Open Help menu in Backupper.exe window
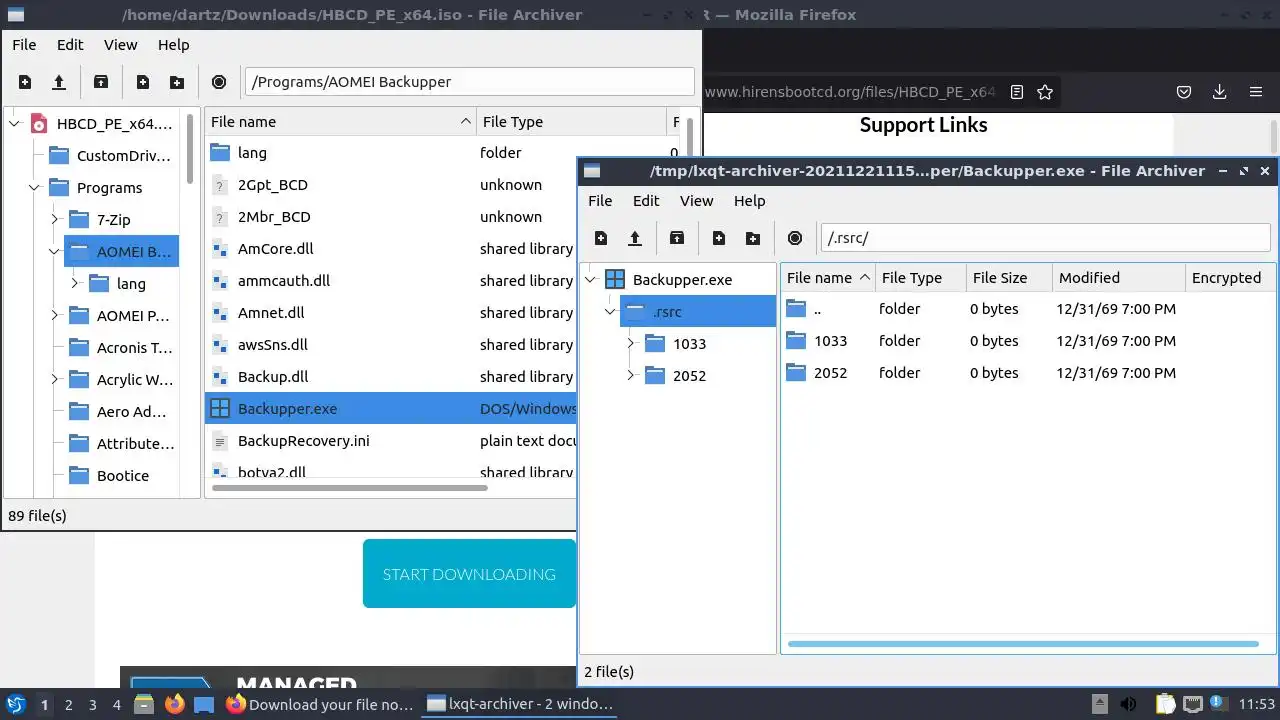The width and height of the screenshot is (1280, 720). point(749,201)
